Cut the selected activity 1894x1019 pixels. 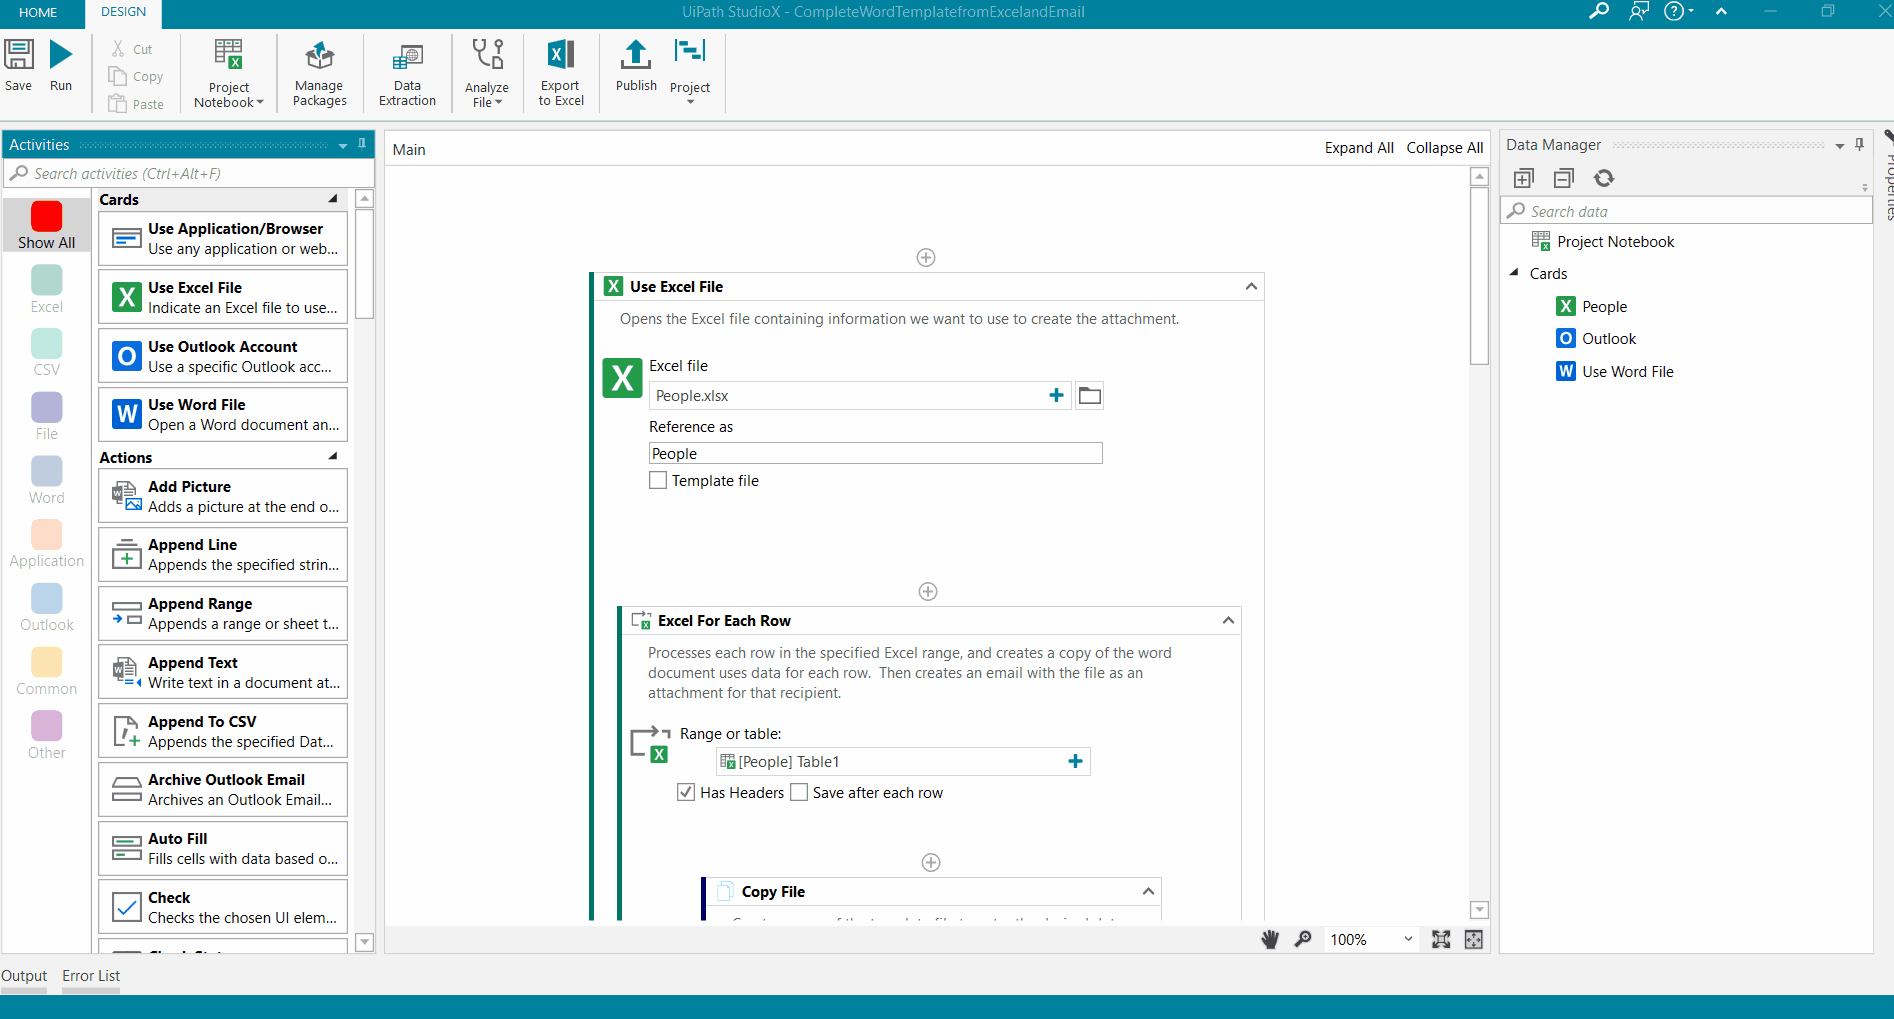[132, 49]
